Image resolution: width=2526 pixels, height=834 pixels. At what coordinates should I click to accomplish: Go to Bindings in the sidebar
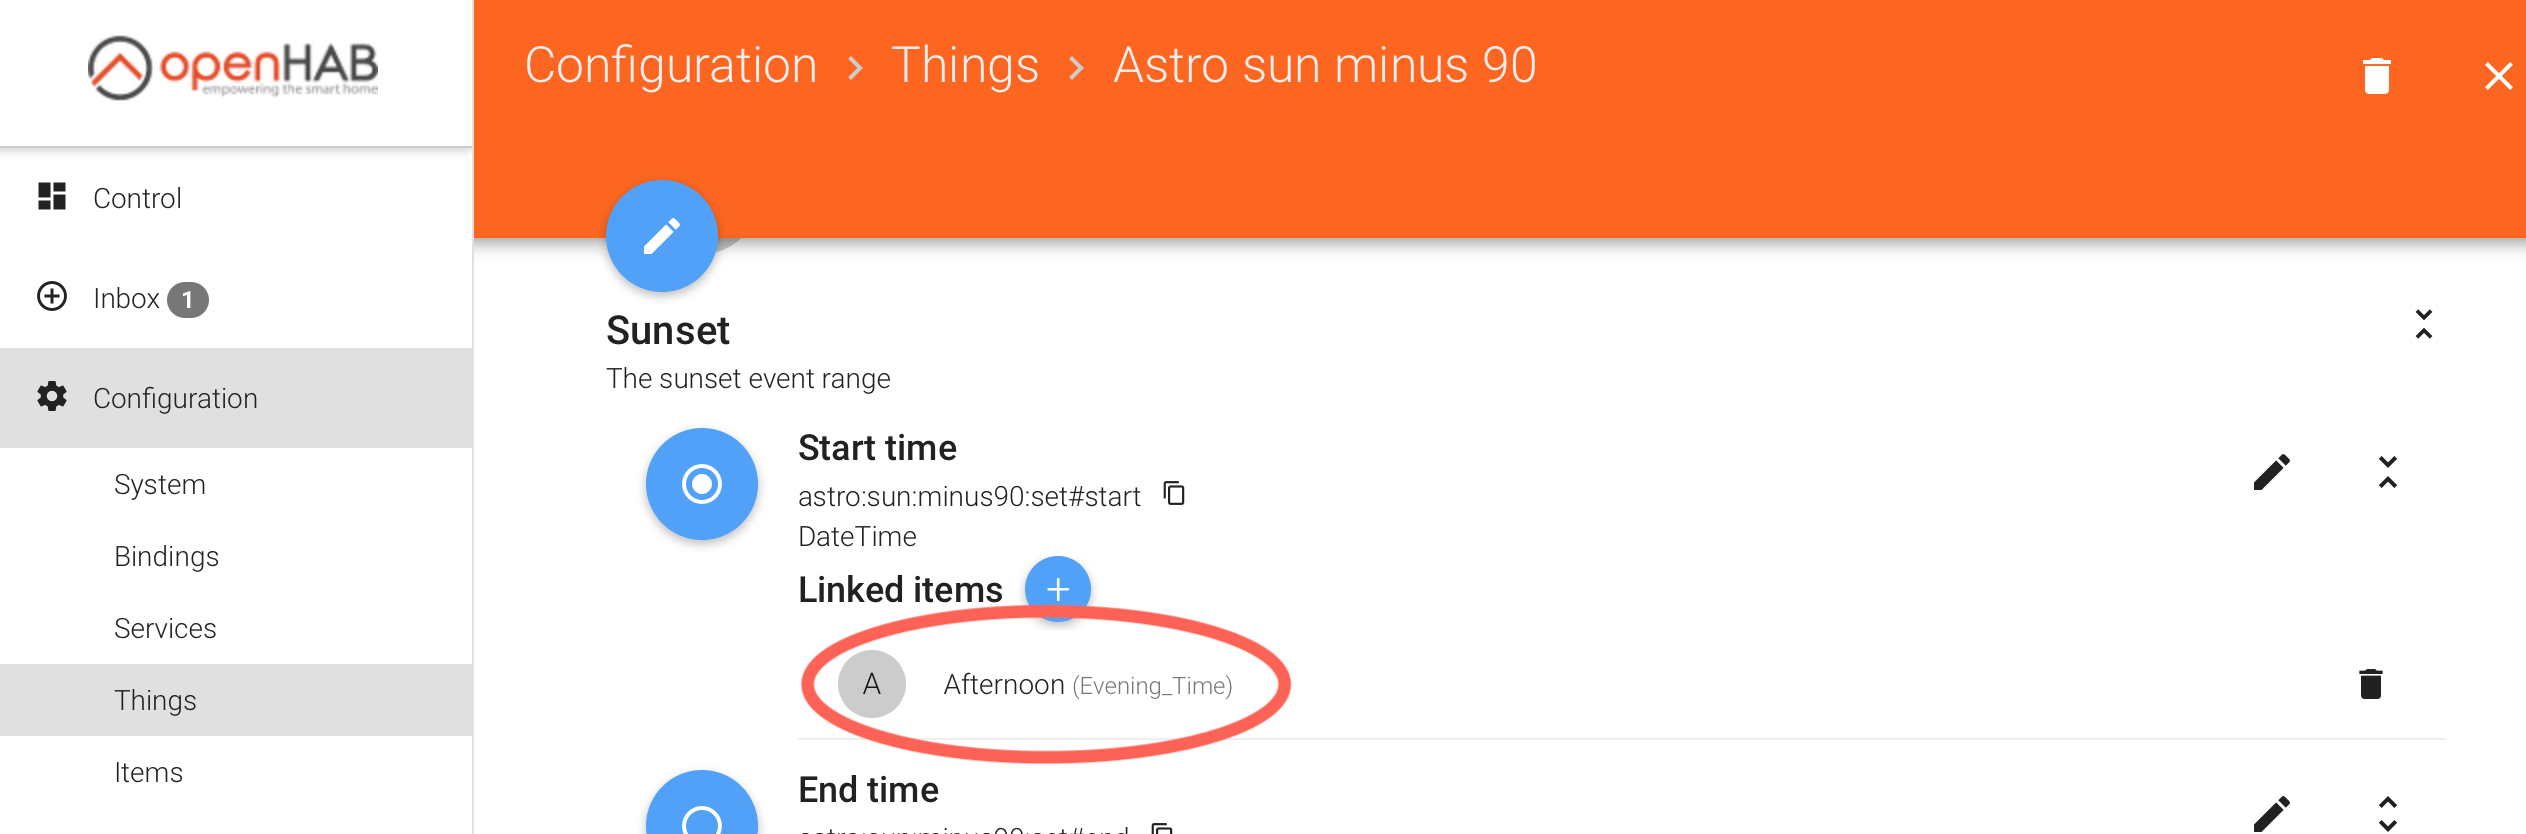coord(166,556)
